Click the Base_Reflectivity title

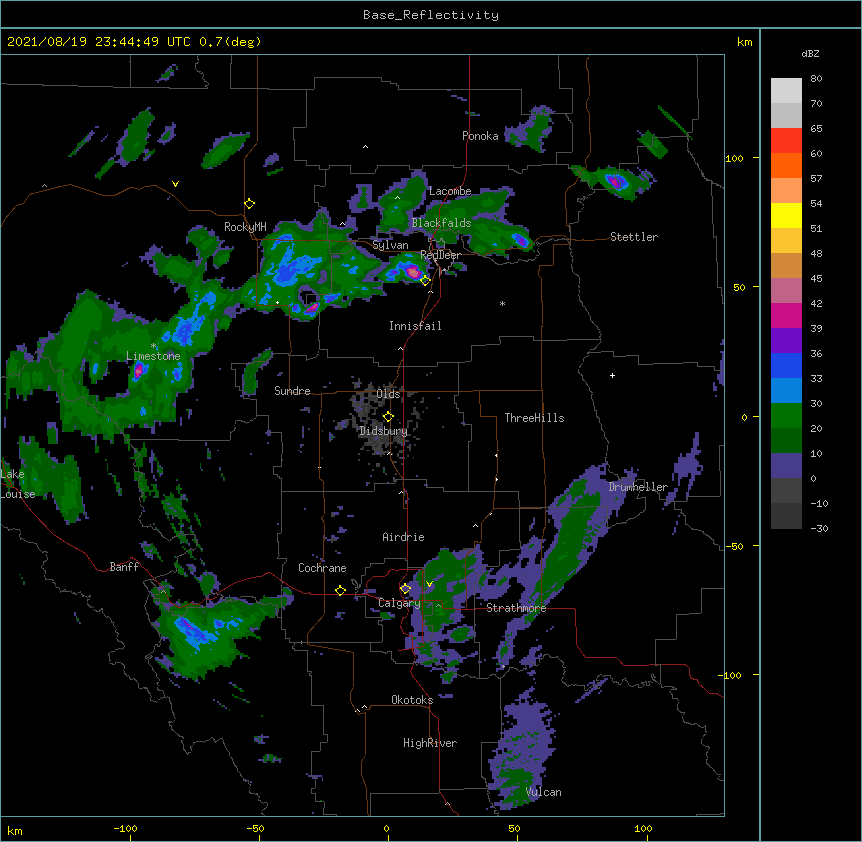(431, 15)
